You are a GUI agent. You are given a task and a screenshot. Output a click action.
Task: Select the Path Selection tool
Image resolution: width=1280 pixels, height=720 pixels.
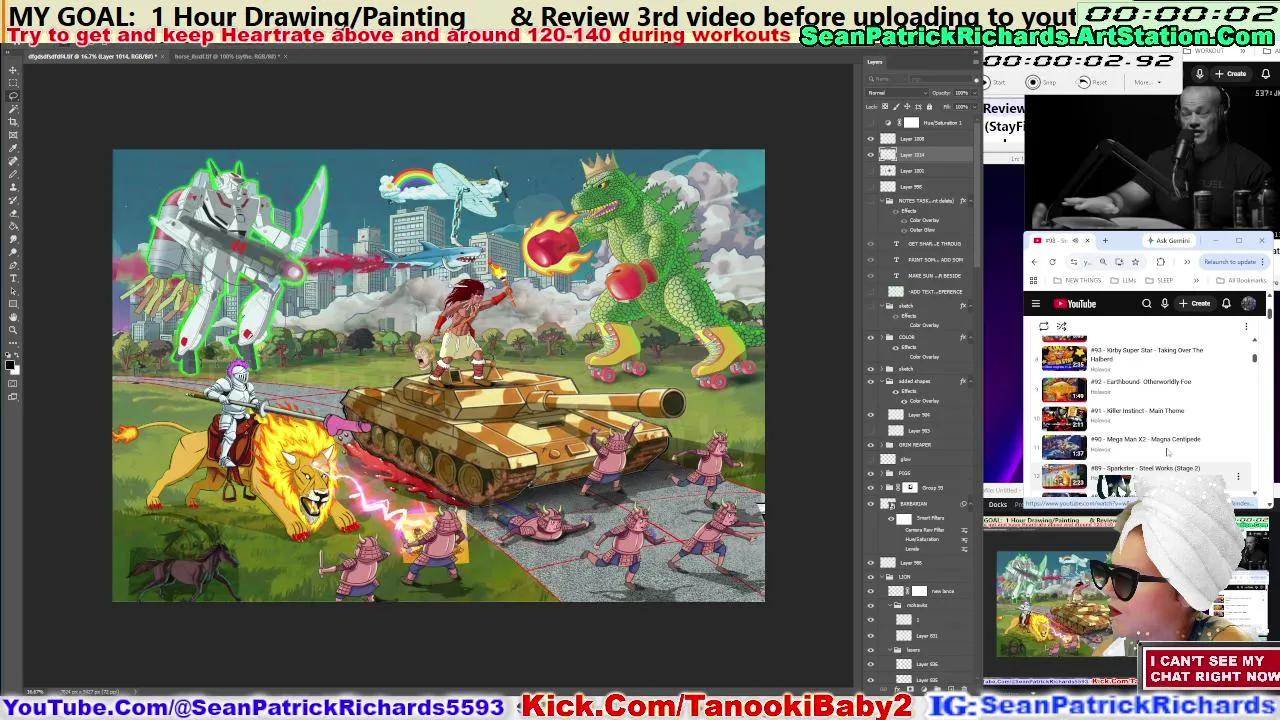click(13, 291)
